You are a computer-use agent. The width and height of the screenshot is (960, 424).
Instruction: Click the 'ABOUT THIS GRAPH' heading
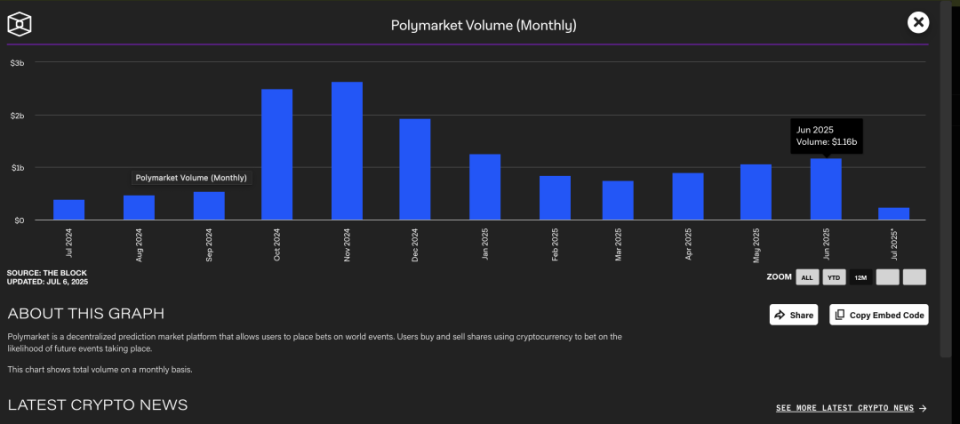click(86, 314)
